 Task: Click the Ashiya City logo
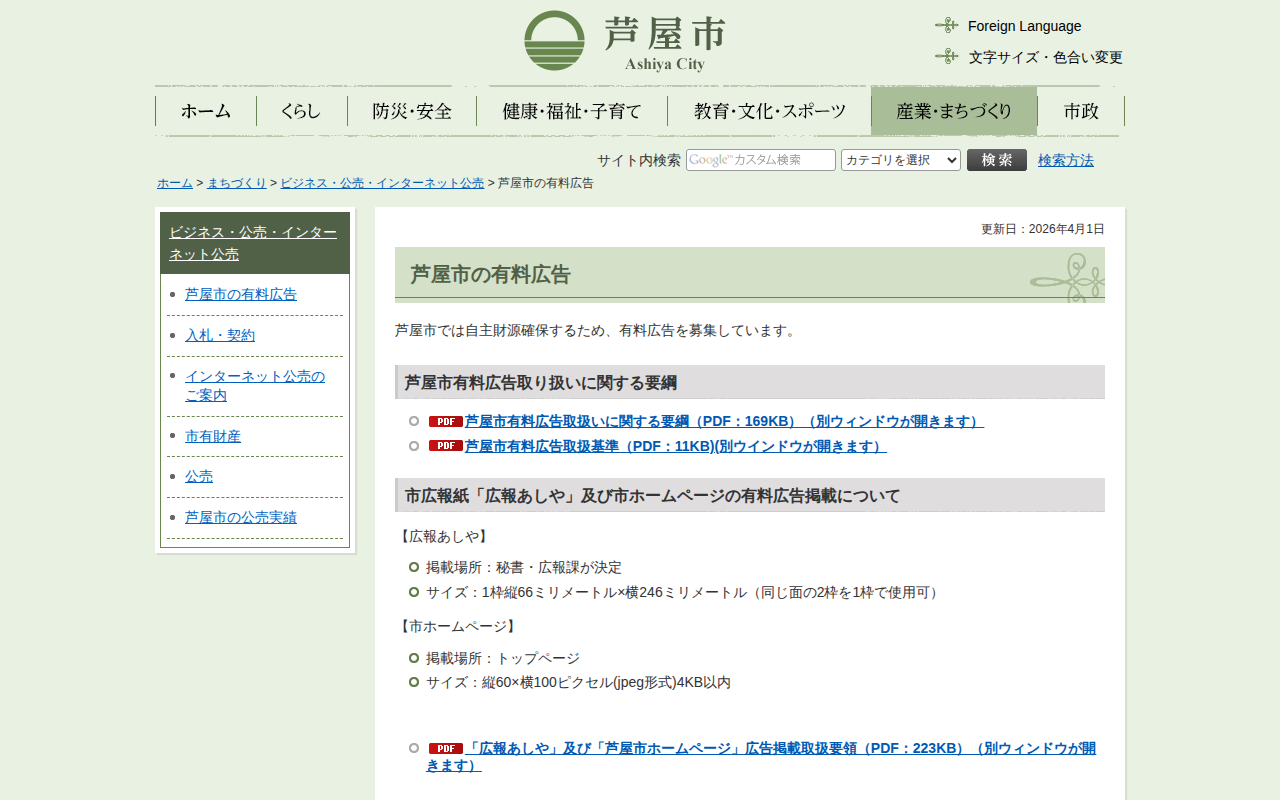pos(625,41)
